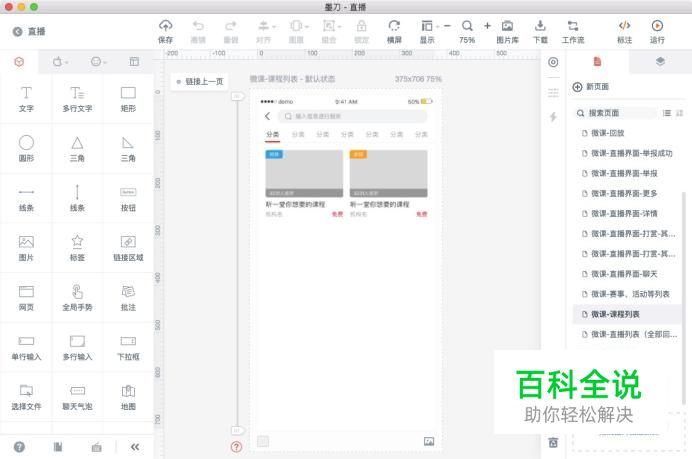Switch to the pages document tab
The width and height of the screenshot is (692, 459).
[597, 61]
